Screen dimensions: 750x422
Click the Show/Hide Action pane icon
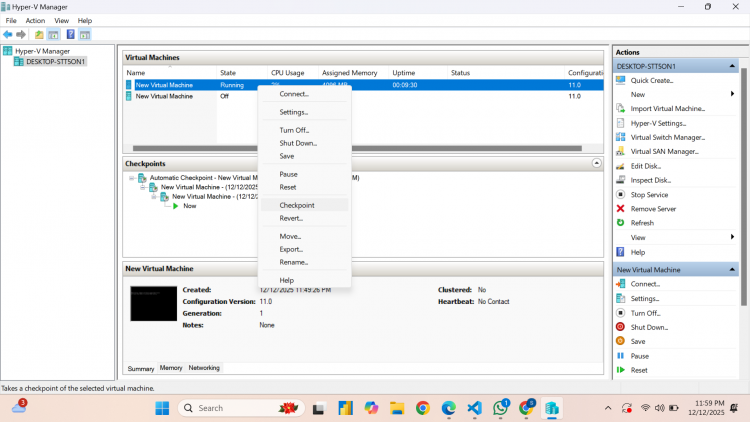pyautogui.click(x=85, y=34)
